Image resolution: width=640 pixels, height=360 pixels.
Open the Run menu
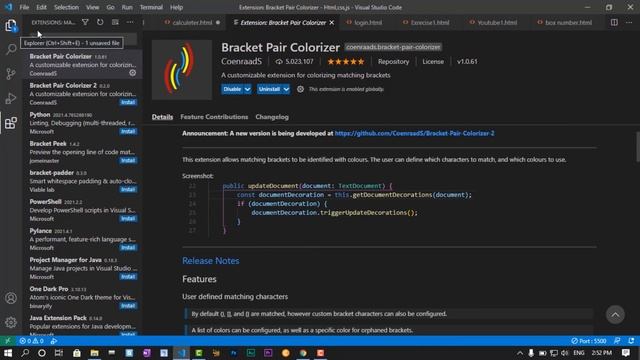pos(127,7)
